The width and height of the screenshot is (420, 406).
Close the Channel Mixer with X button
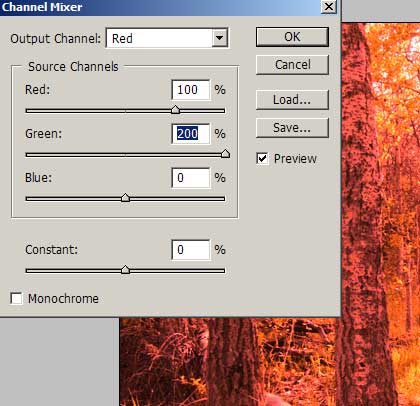click(x=329, y=7)
